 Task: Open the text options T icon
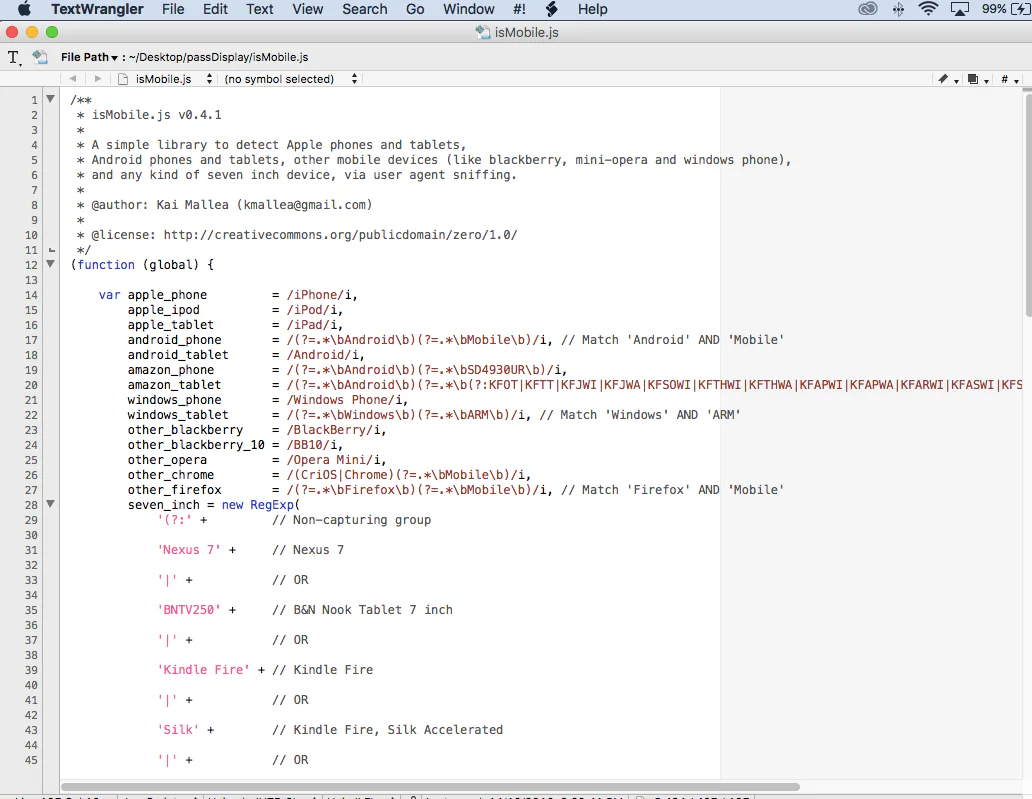coord(14,58)
